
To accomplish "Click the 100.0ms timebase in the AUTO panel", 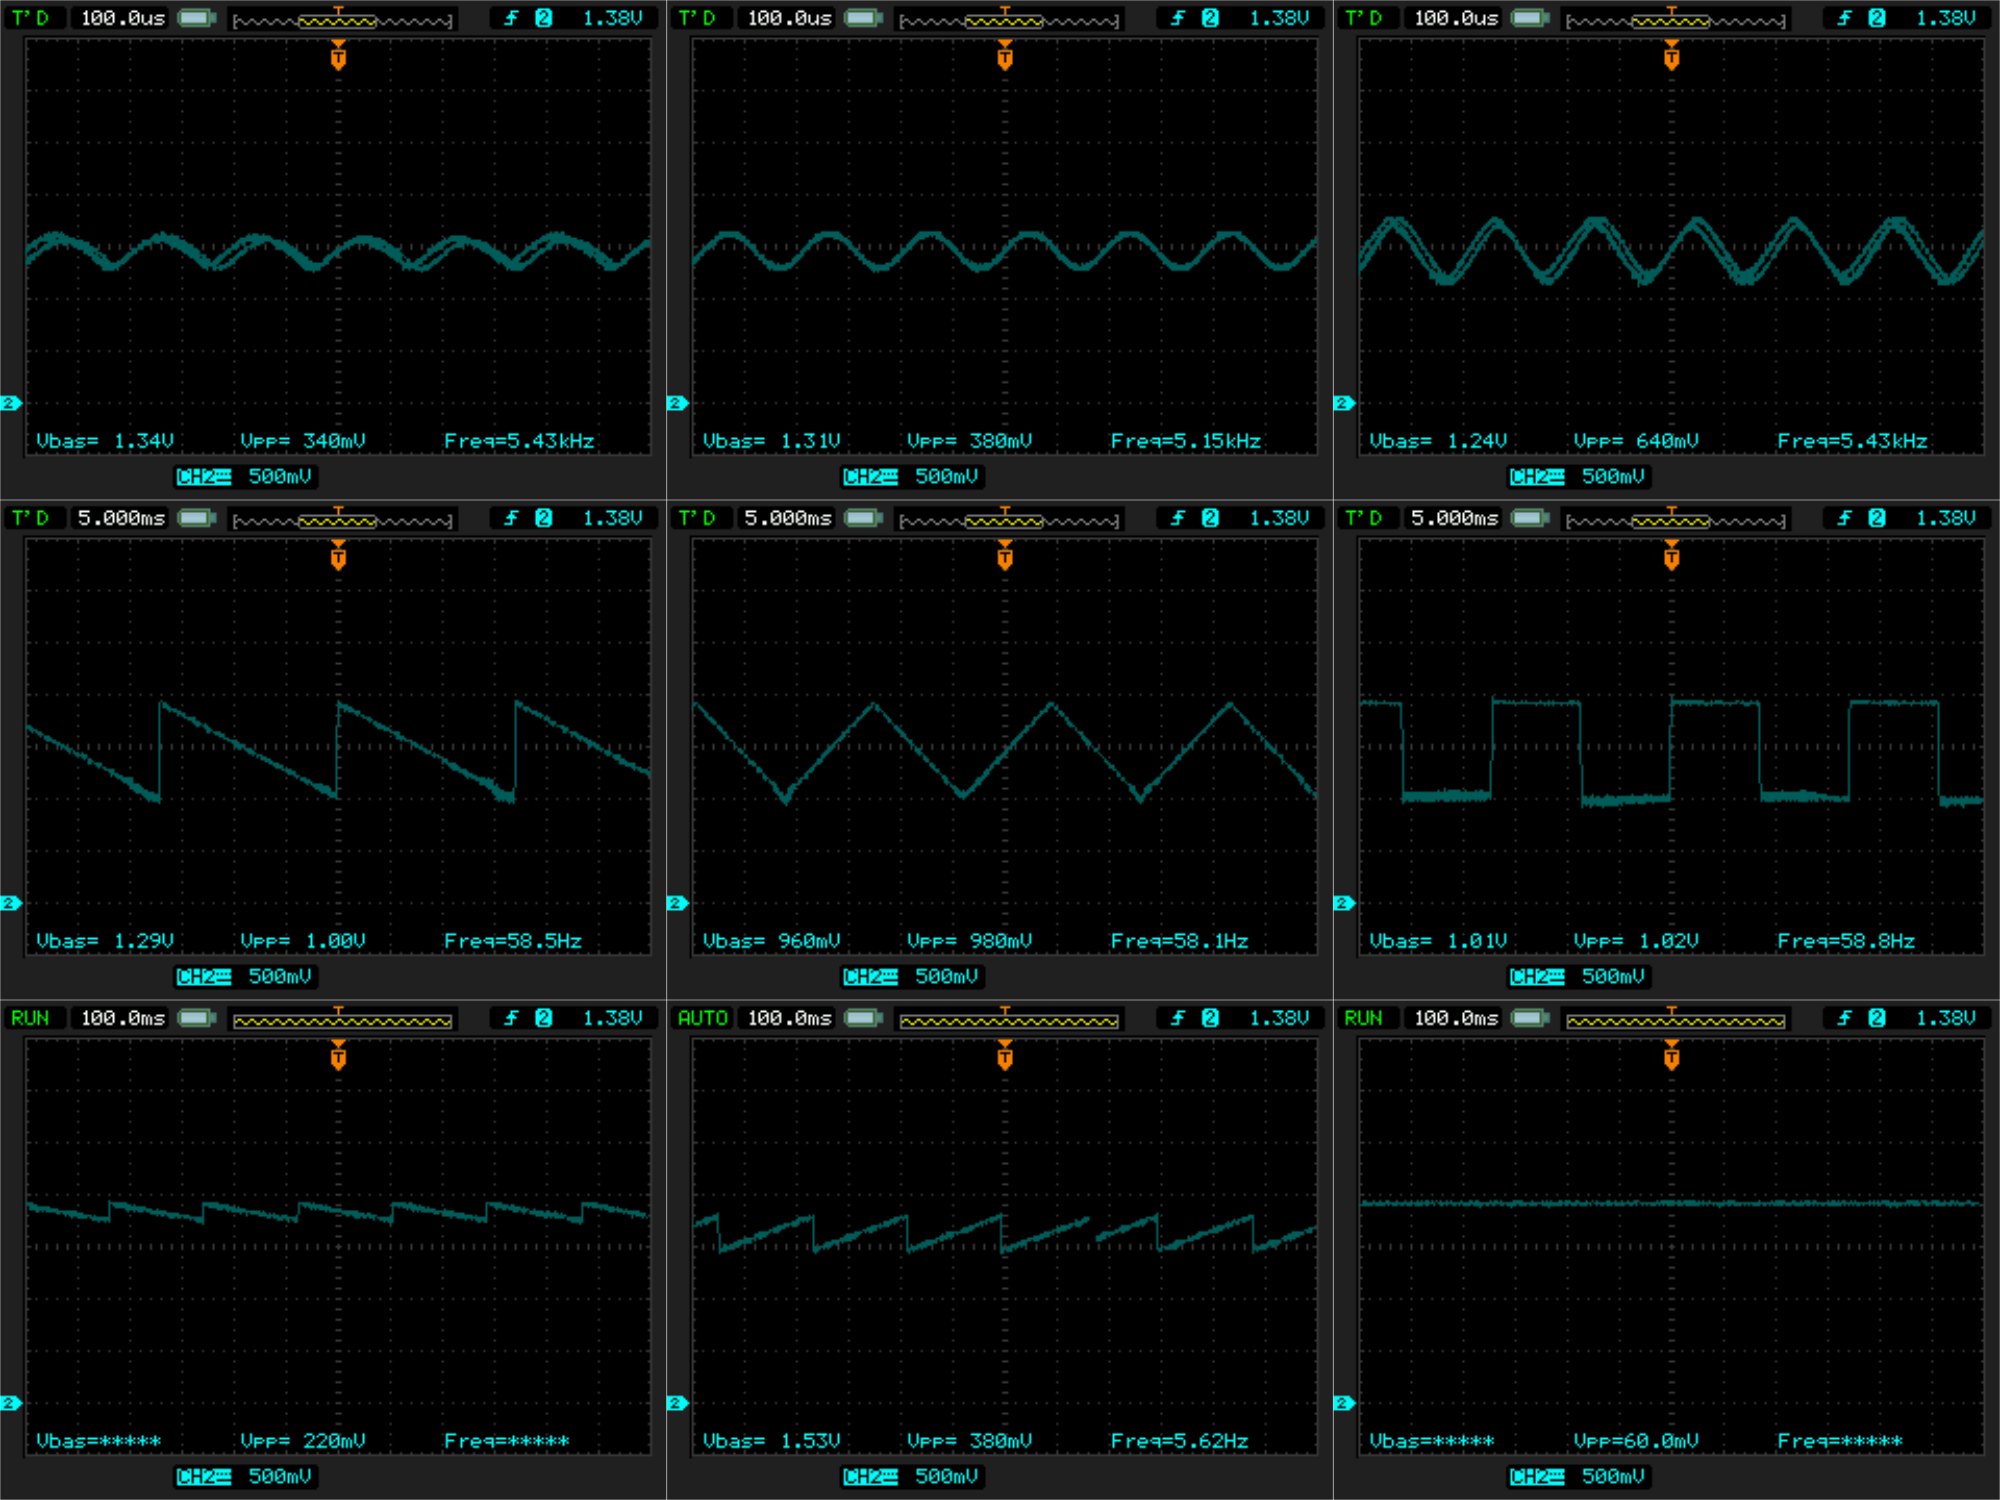I will click(x=789, y=1018).
